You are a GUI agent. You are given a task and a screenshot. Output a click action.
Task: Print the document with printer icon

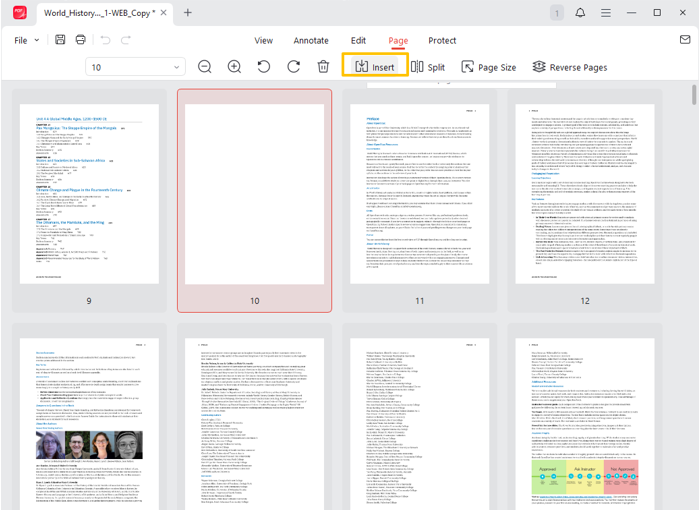click(80, 40)
